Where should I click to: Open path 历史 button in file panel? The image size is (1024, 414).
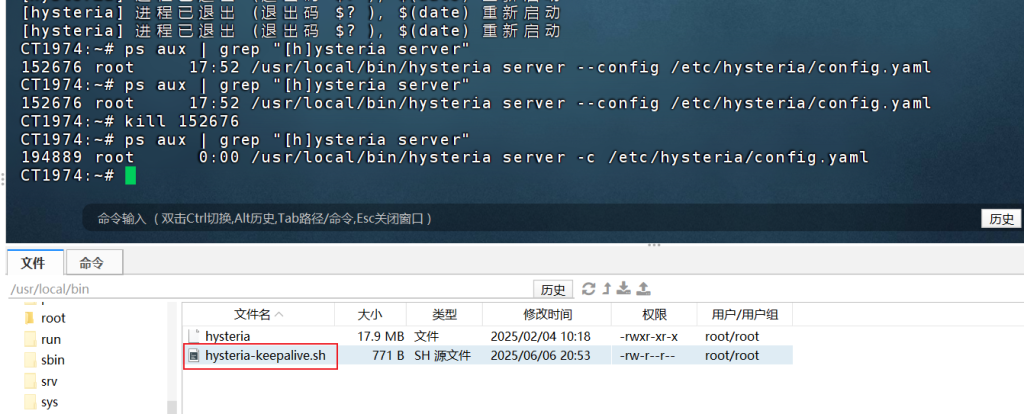pos(553,289)
